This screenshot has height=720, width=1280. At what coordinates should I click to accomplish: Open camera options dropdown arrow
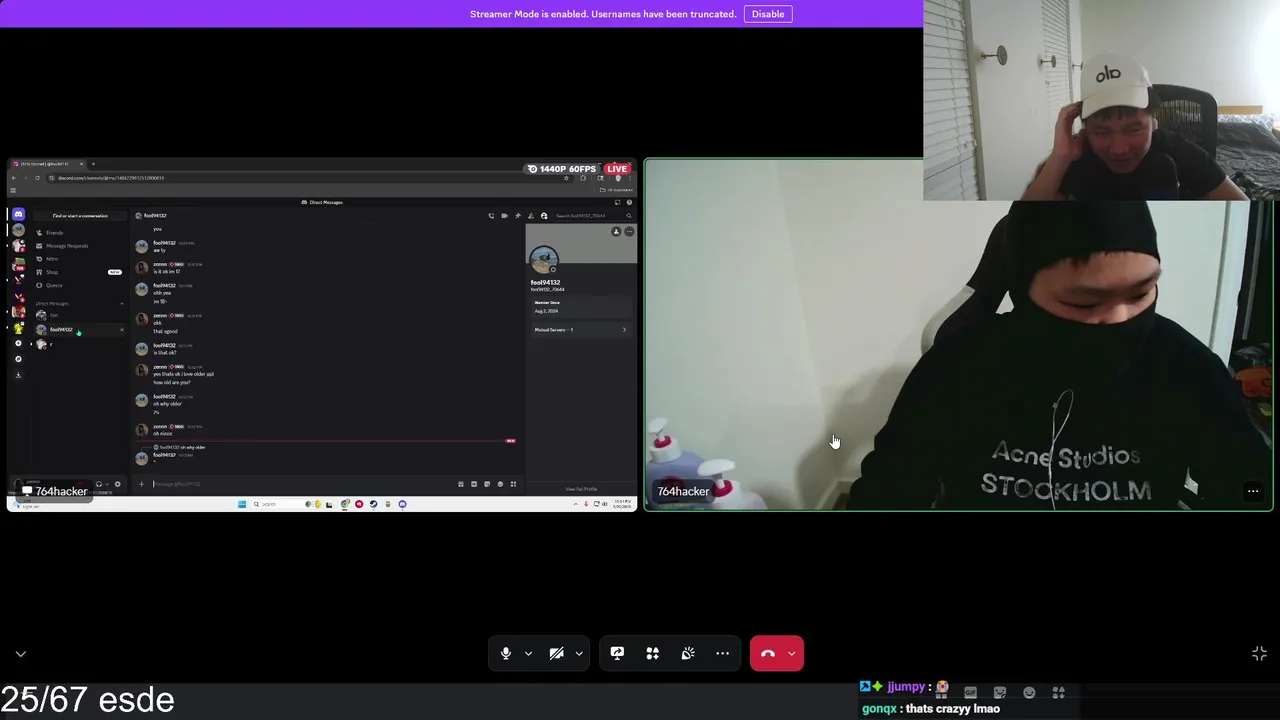[x=579, y=653]
